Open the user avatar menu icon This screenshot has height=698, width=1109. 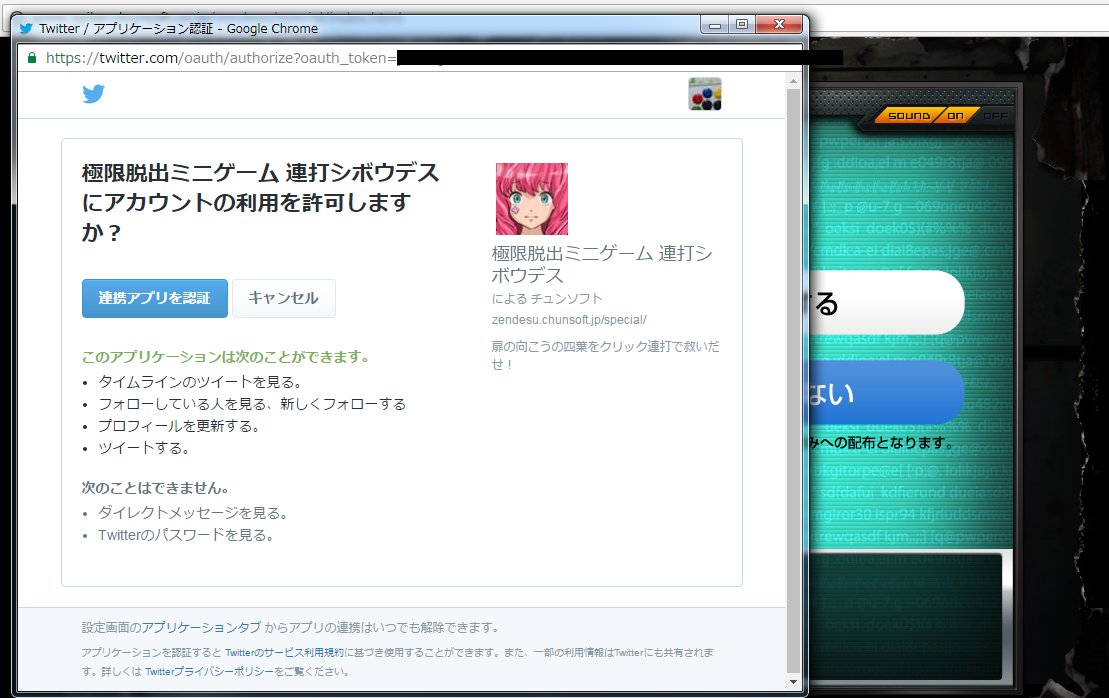coord(704,94)
